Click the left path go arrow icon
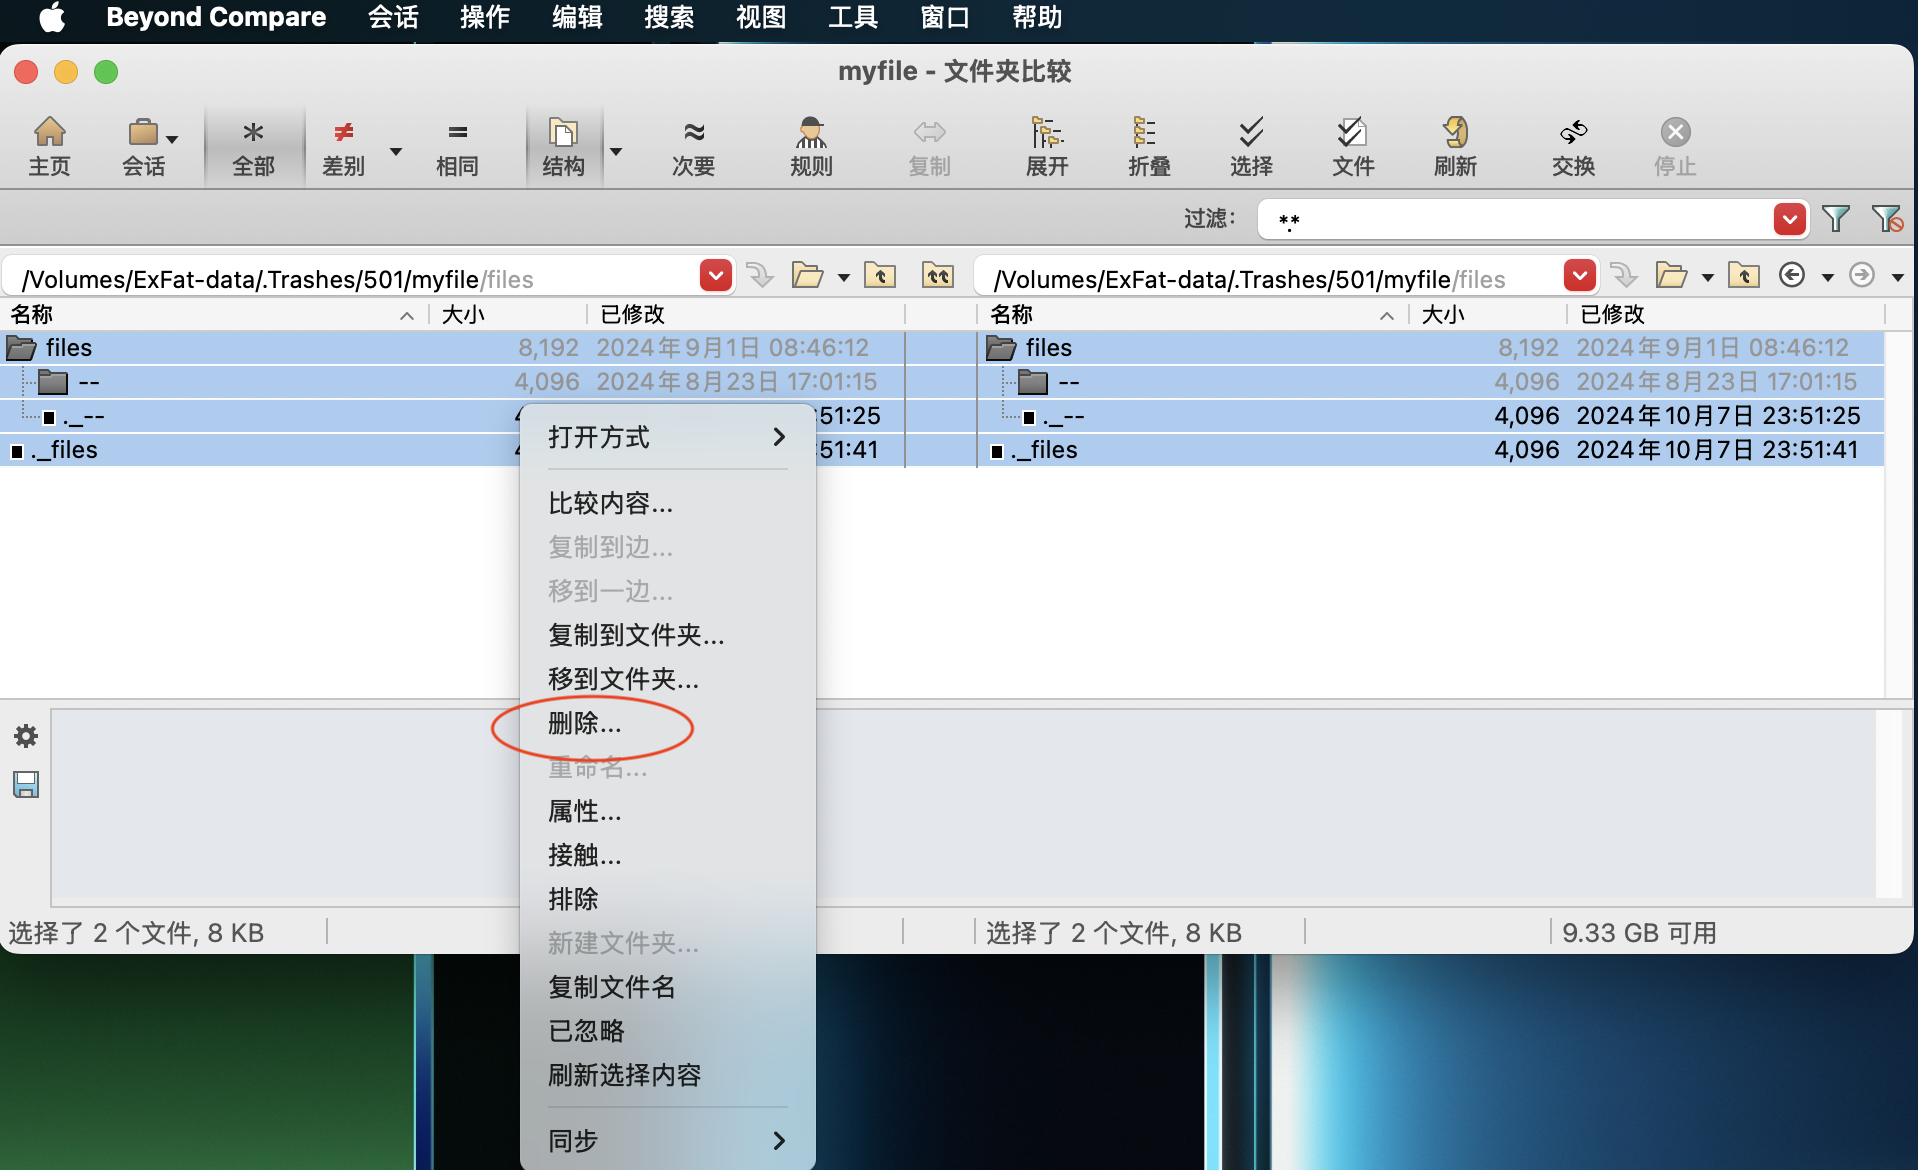Viewport: 1918px width, 1170px height. 761,275
